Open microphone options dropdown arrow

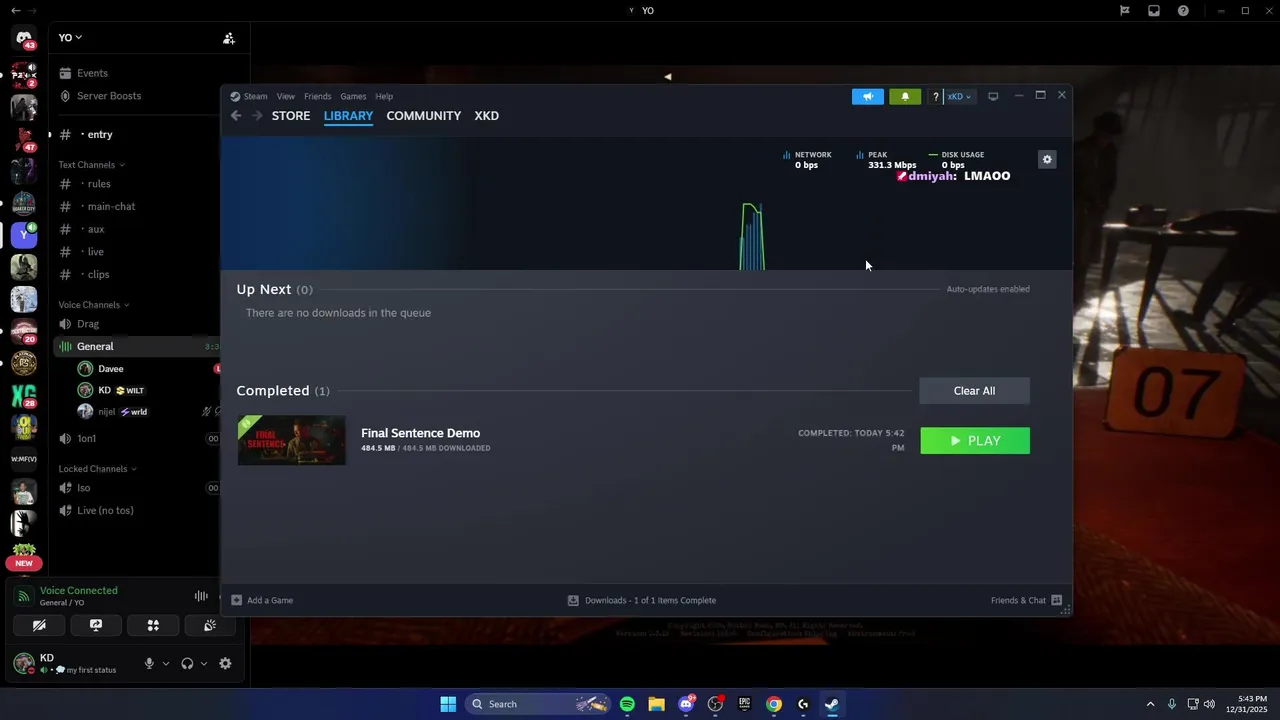(166, 664)
